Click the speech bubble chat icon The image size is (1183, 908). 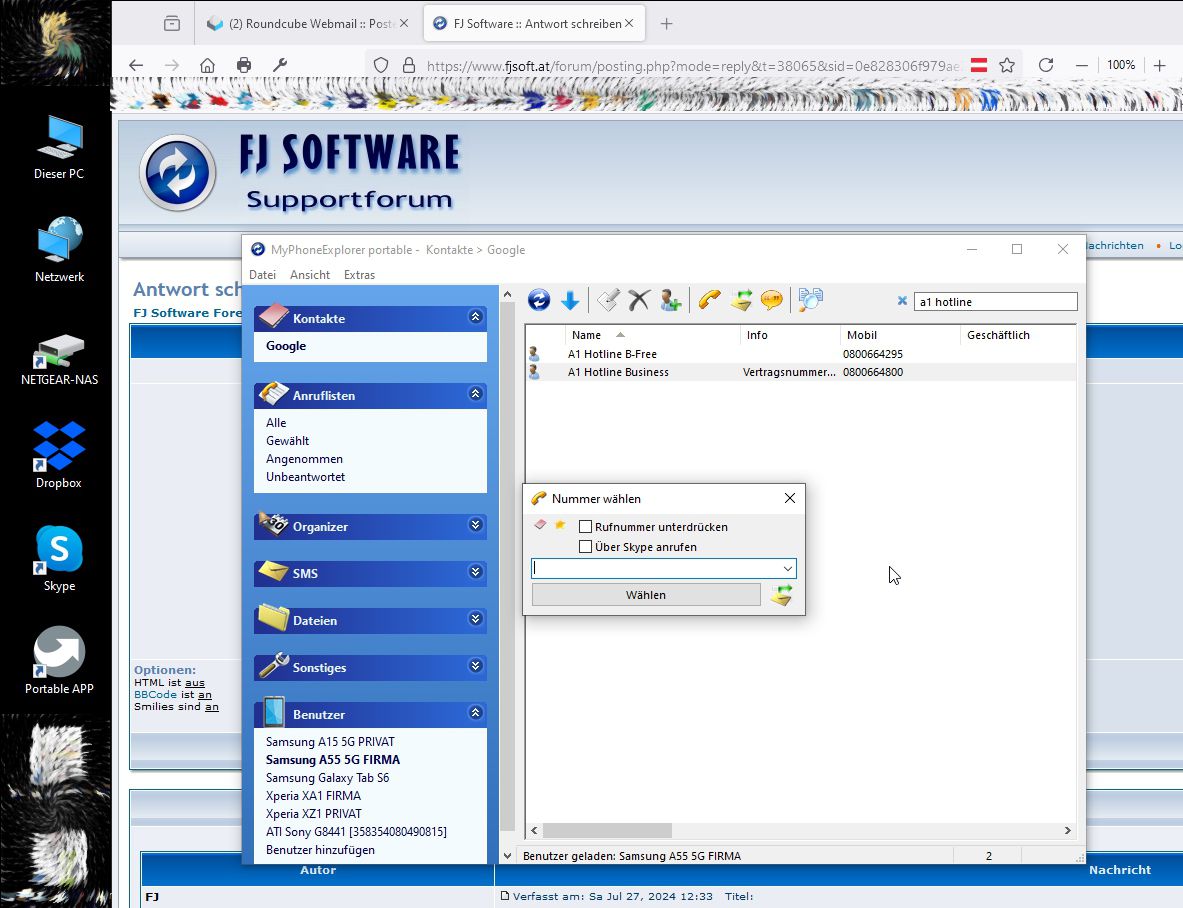click(771, 300)
